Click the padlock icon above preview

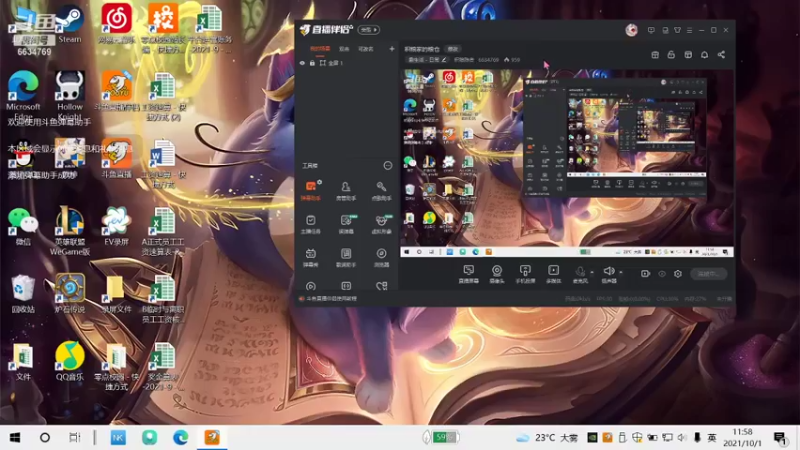point(671,55)
